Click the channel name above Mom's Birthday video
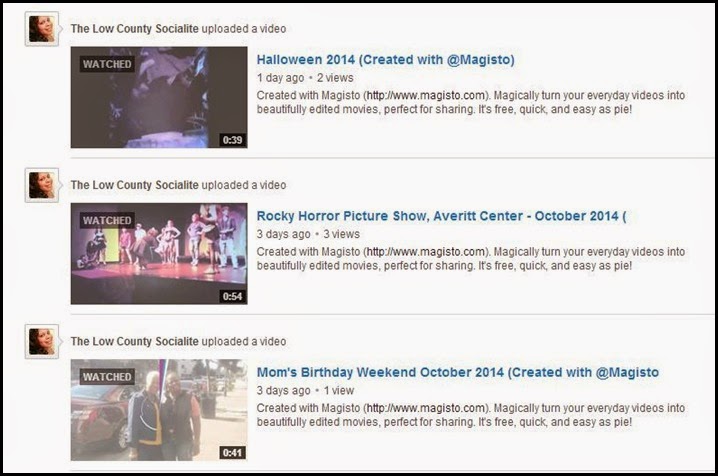The height and width of the screenshot is (476, 718). [x=135, y=341]
